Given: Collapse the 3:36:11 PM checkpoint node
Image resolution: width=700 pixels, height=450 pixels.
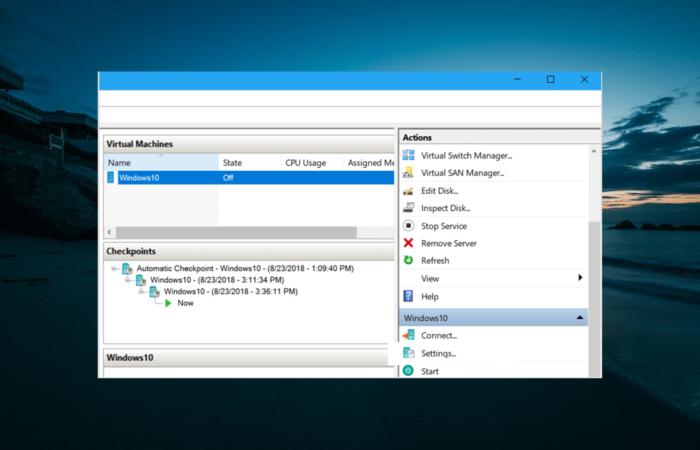Looking at the screenshot, I should (141, 292).
